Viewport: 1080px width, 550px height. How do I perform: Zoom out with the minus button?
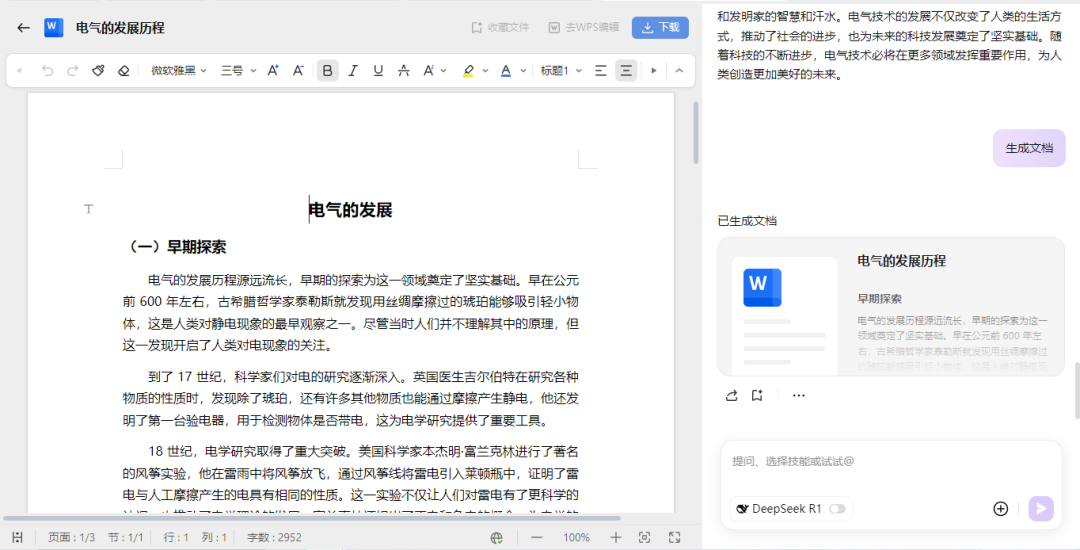[x=537, y=538]
